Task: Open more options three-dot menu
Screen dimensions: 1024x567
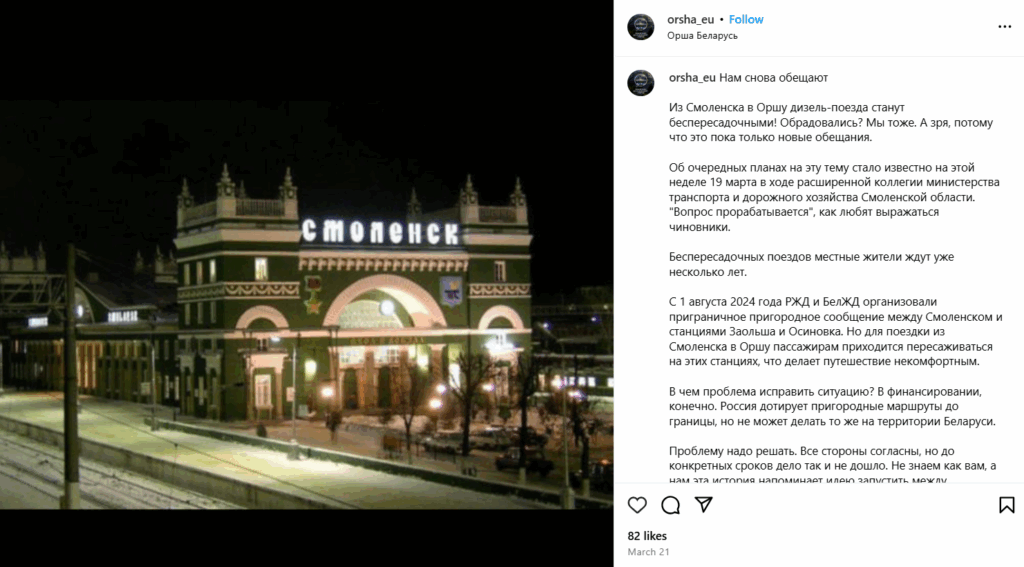Action: (x=1004, y=27)
